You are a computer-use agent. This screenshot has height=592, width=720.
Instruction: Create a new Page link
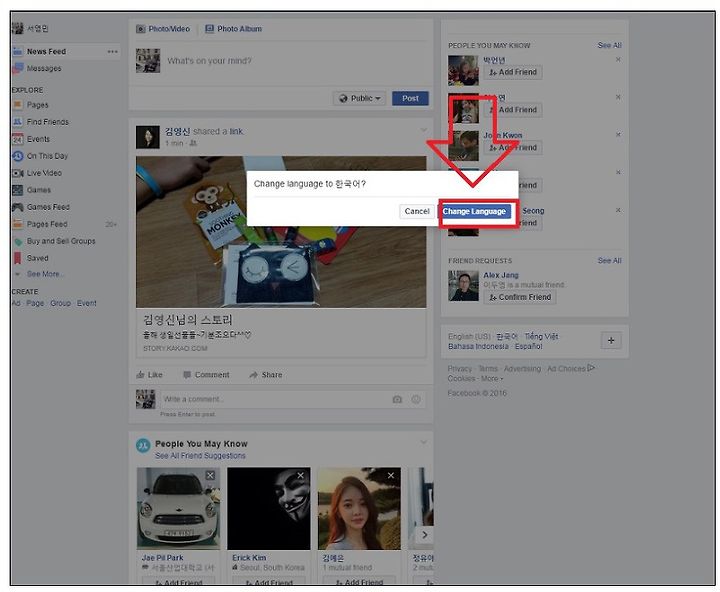click(x=35, y=303)
